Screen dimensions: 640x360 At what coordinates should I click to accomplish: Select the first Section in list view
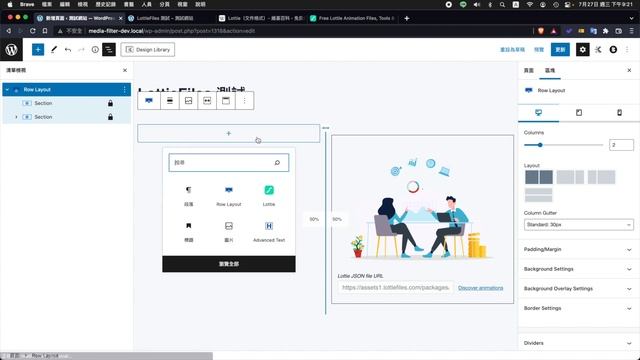point(43,103)
